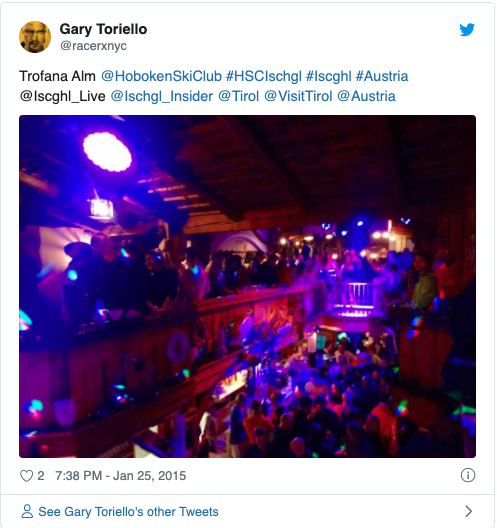Click the like count number 2
Viewport: 497px width, 528px height.
pyautogui.click(x=41, y=476)
